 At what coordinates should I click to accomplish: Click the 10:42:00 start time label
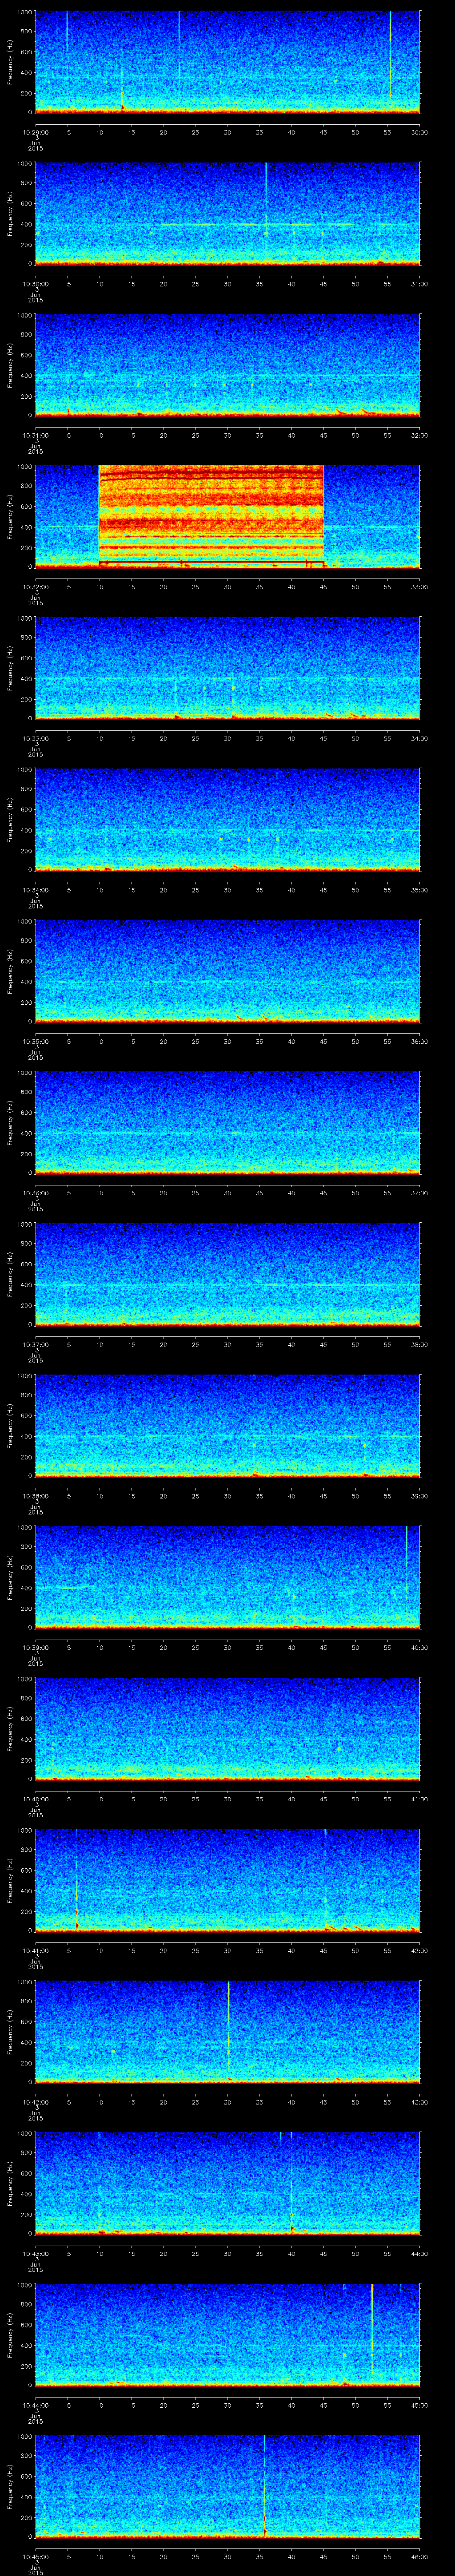[35, 2102]
